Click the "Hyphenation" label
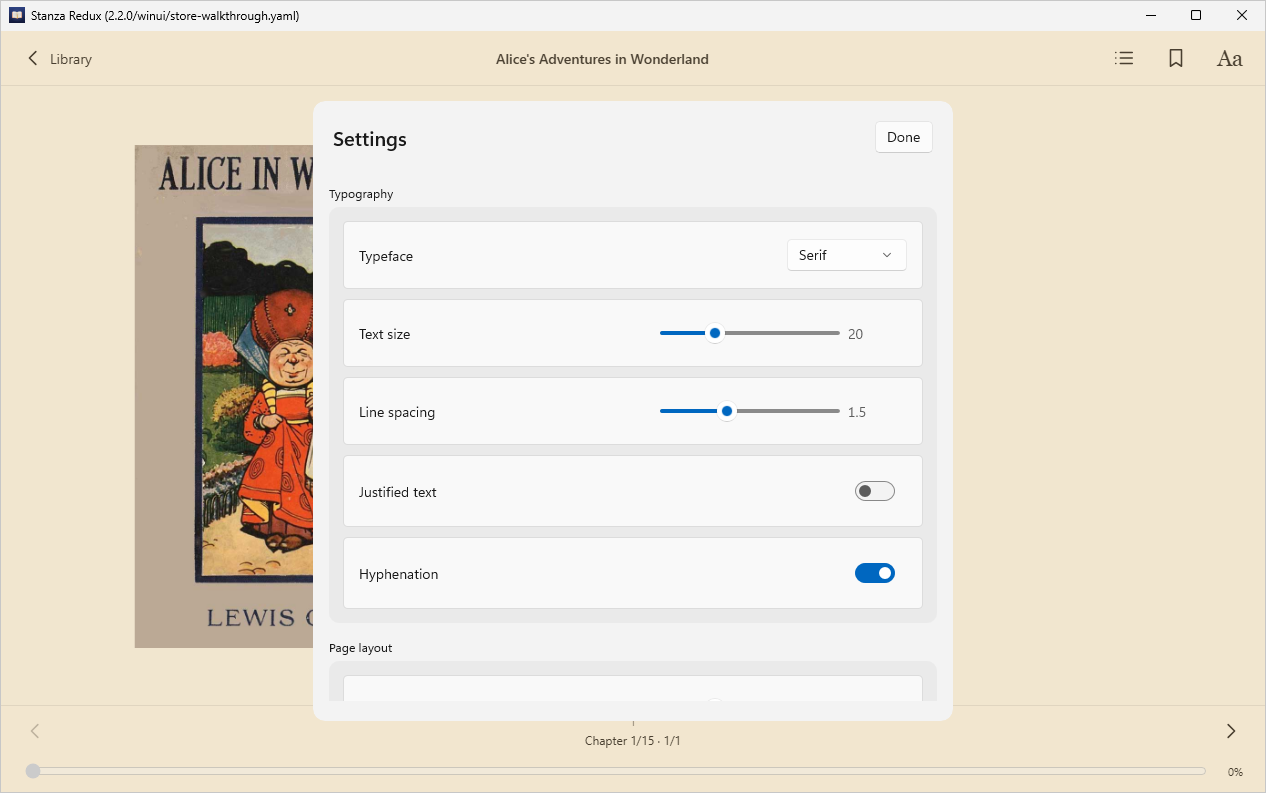 [399, 574]
